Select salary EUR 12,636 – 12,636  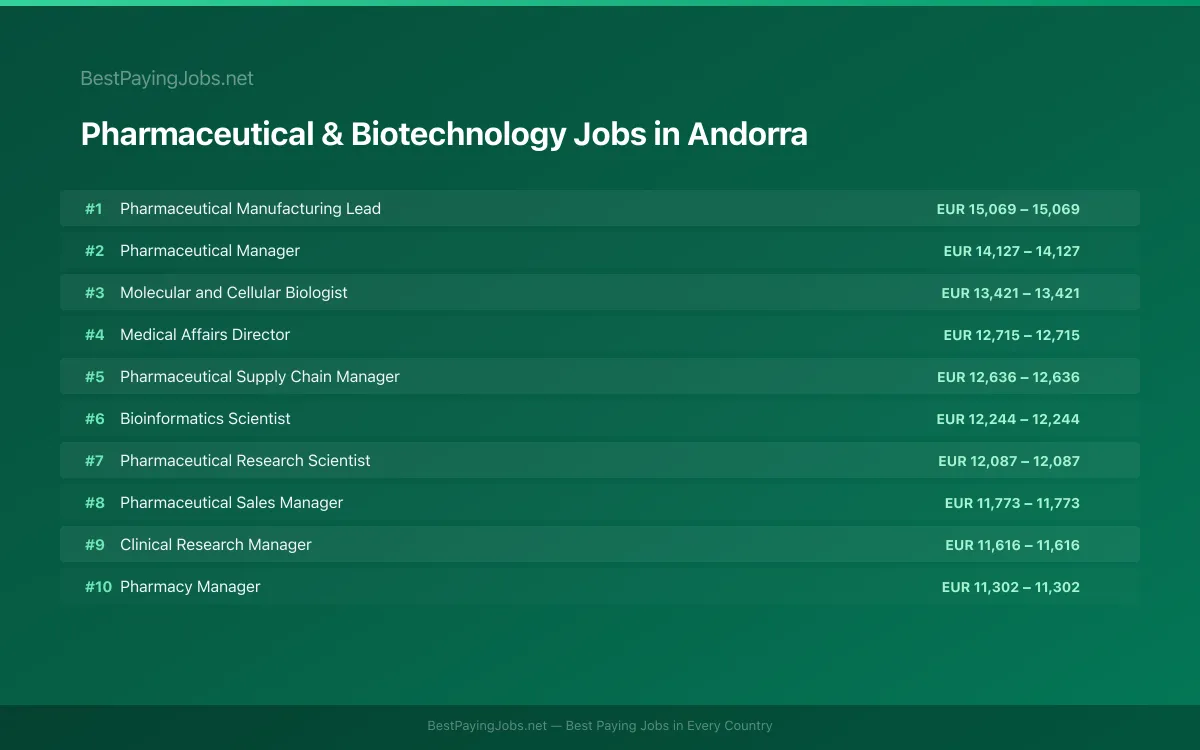tap(1008, 377)
